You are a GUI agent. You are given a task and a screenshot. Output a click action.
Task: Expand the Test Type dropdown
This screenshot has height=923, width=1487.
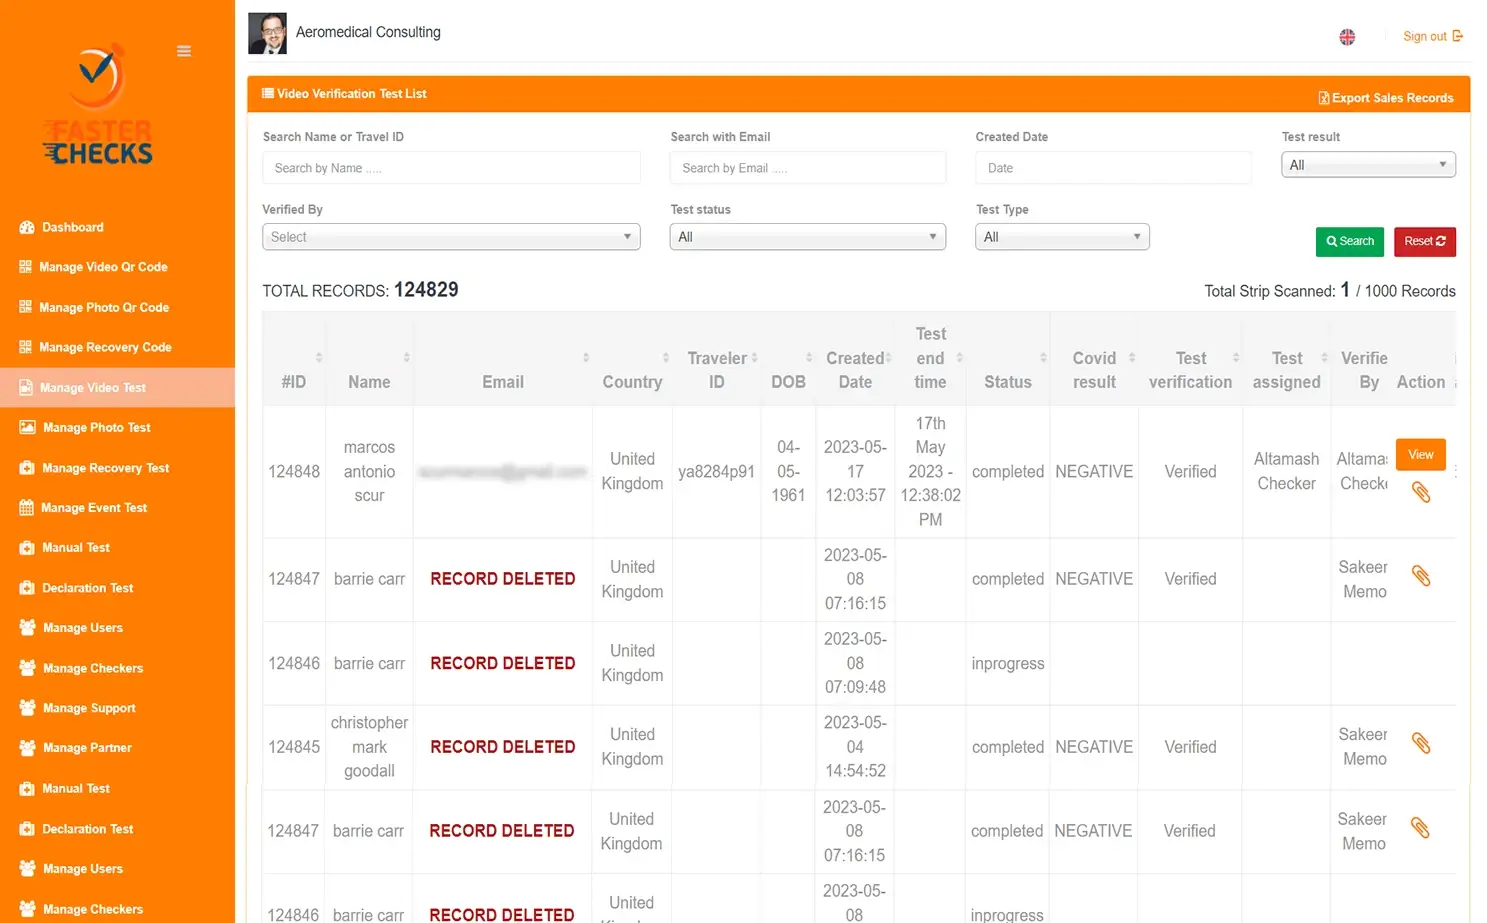point(1061,236)
